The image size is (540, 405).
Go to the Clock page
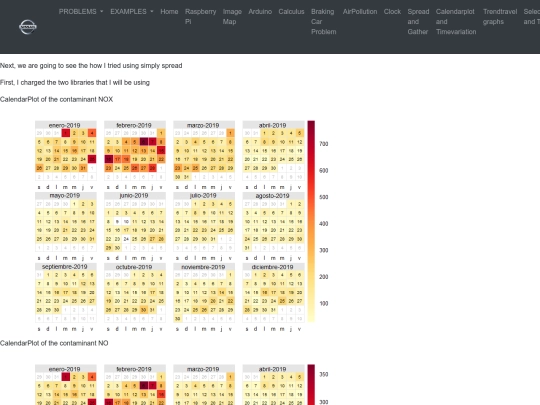tap(392, 12)
